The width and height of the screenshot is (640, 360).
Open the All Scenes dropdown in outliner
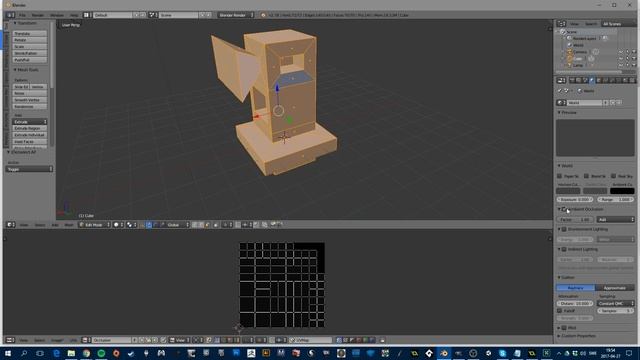(618, 24)
